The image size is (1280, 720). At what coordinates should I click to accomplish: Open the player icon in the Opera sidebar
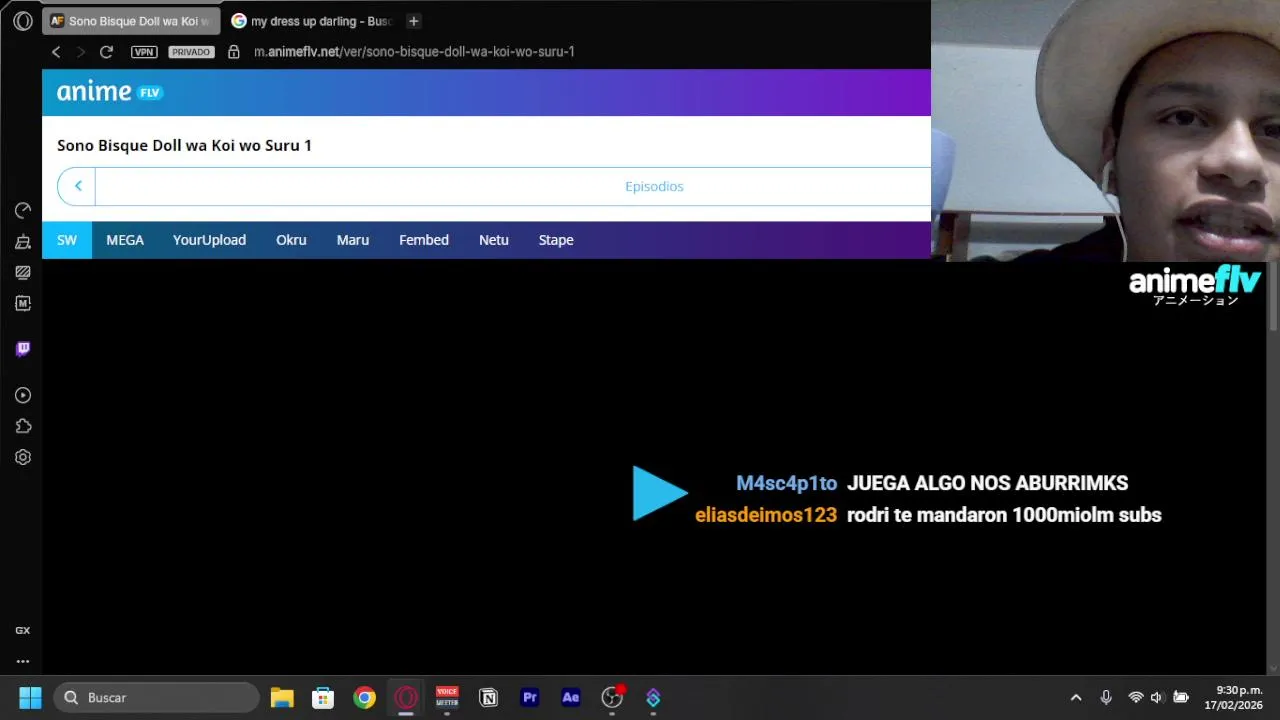(23, 395)
